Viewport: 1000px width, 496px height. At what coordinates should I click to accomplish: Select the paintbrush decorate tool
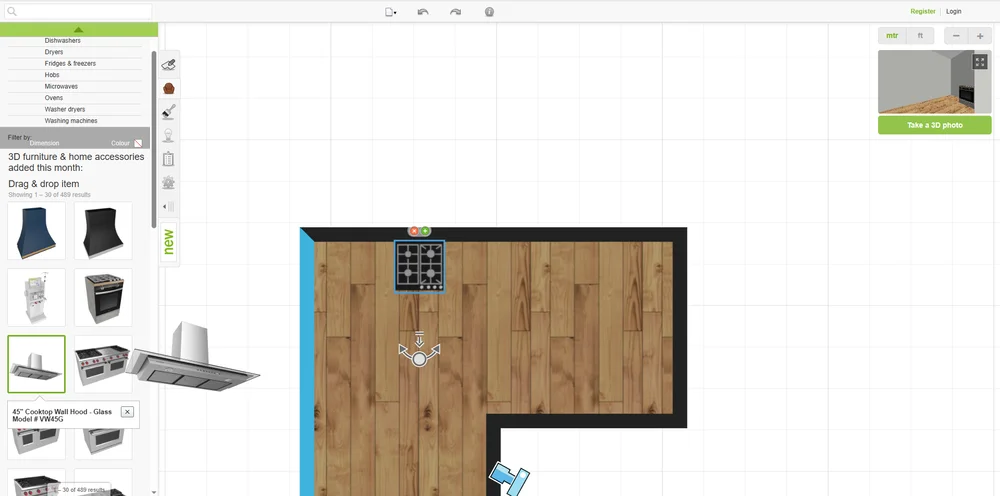coord(169,111)
